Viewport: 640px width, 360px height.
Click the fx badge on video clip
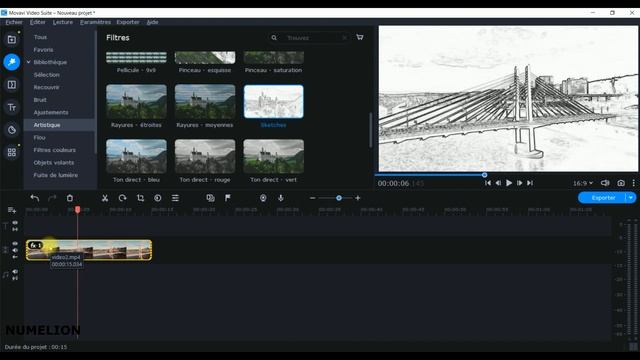[36, 245]
